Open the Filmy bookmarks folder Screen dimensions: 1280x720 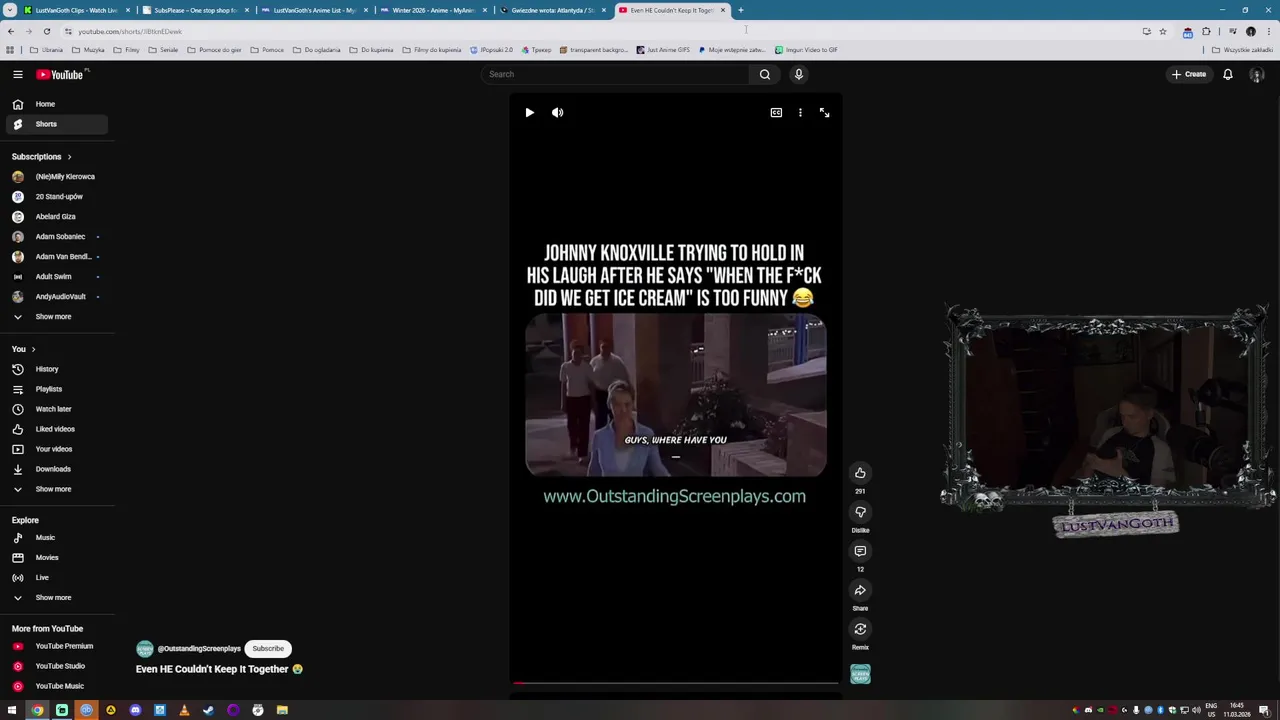coord(128,50)
